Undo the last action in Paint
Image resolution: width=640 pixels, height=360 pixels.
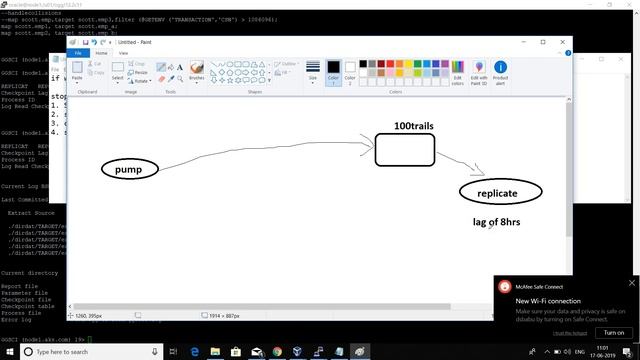94,42
